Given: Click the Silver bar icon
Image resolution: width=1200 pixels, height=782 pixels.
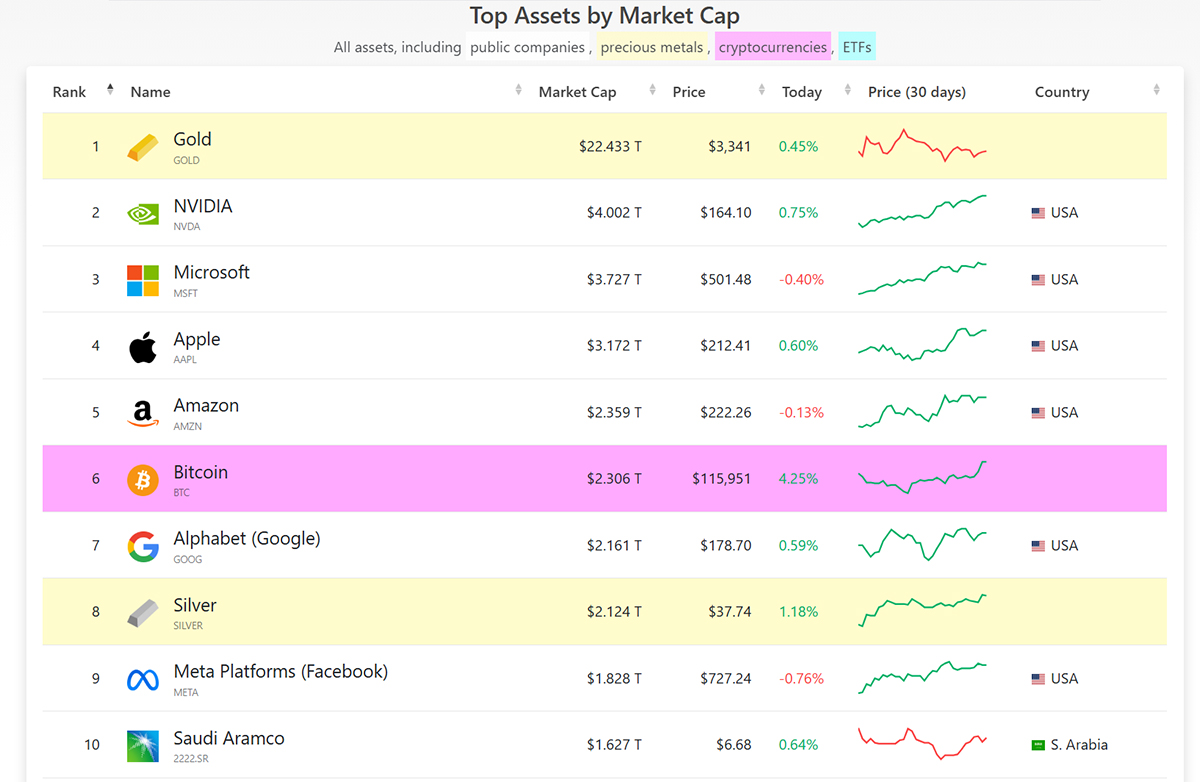Looking at the screenshot, I should pyautogui.click(x=143, y=612).
